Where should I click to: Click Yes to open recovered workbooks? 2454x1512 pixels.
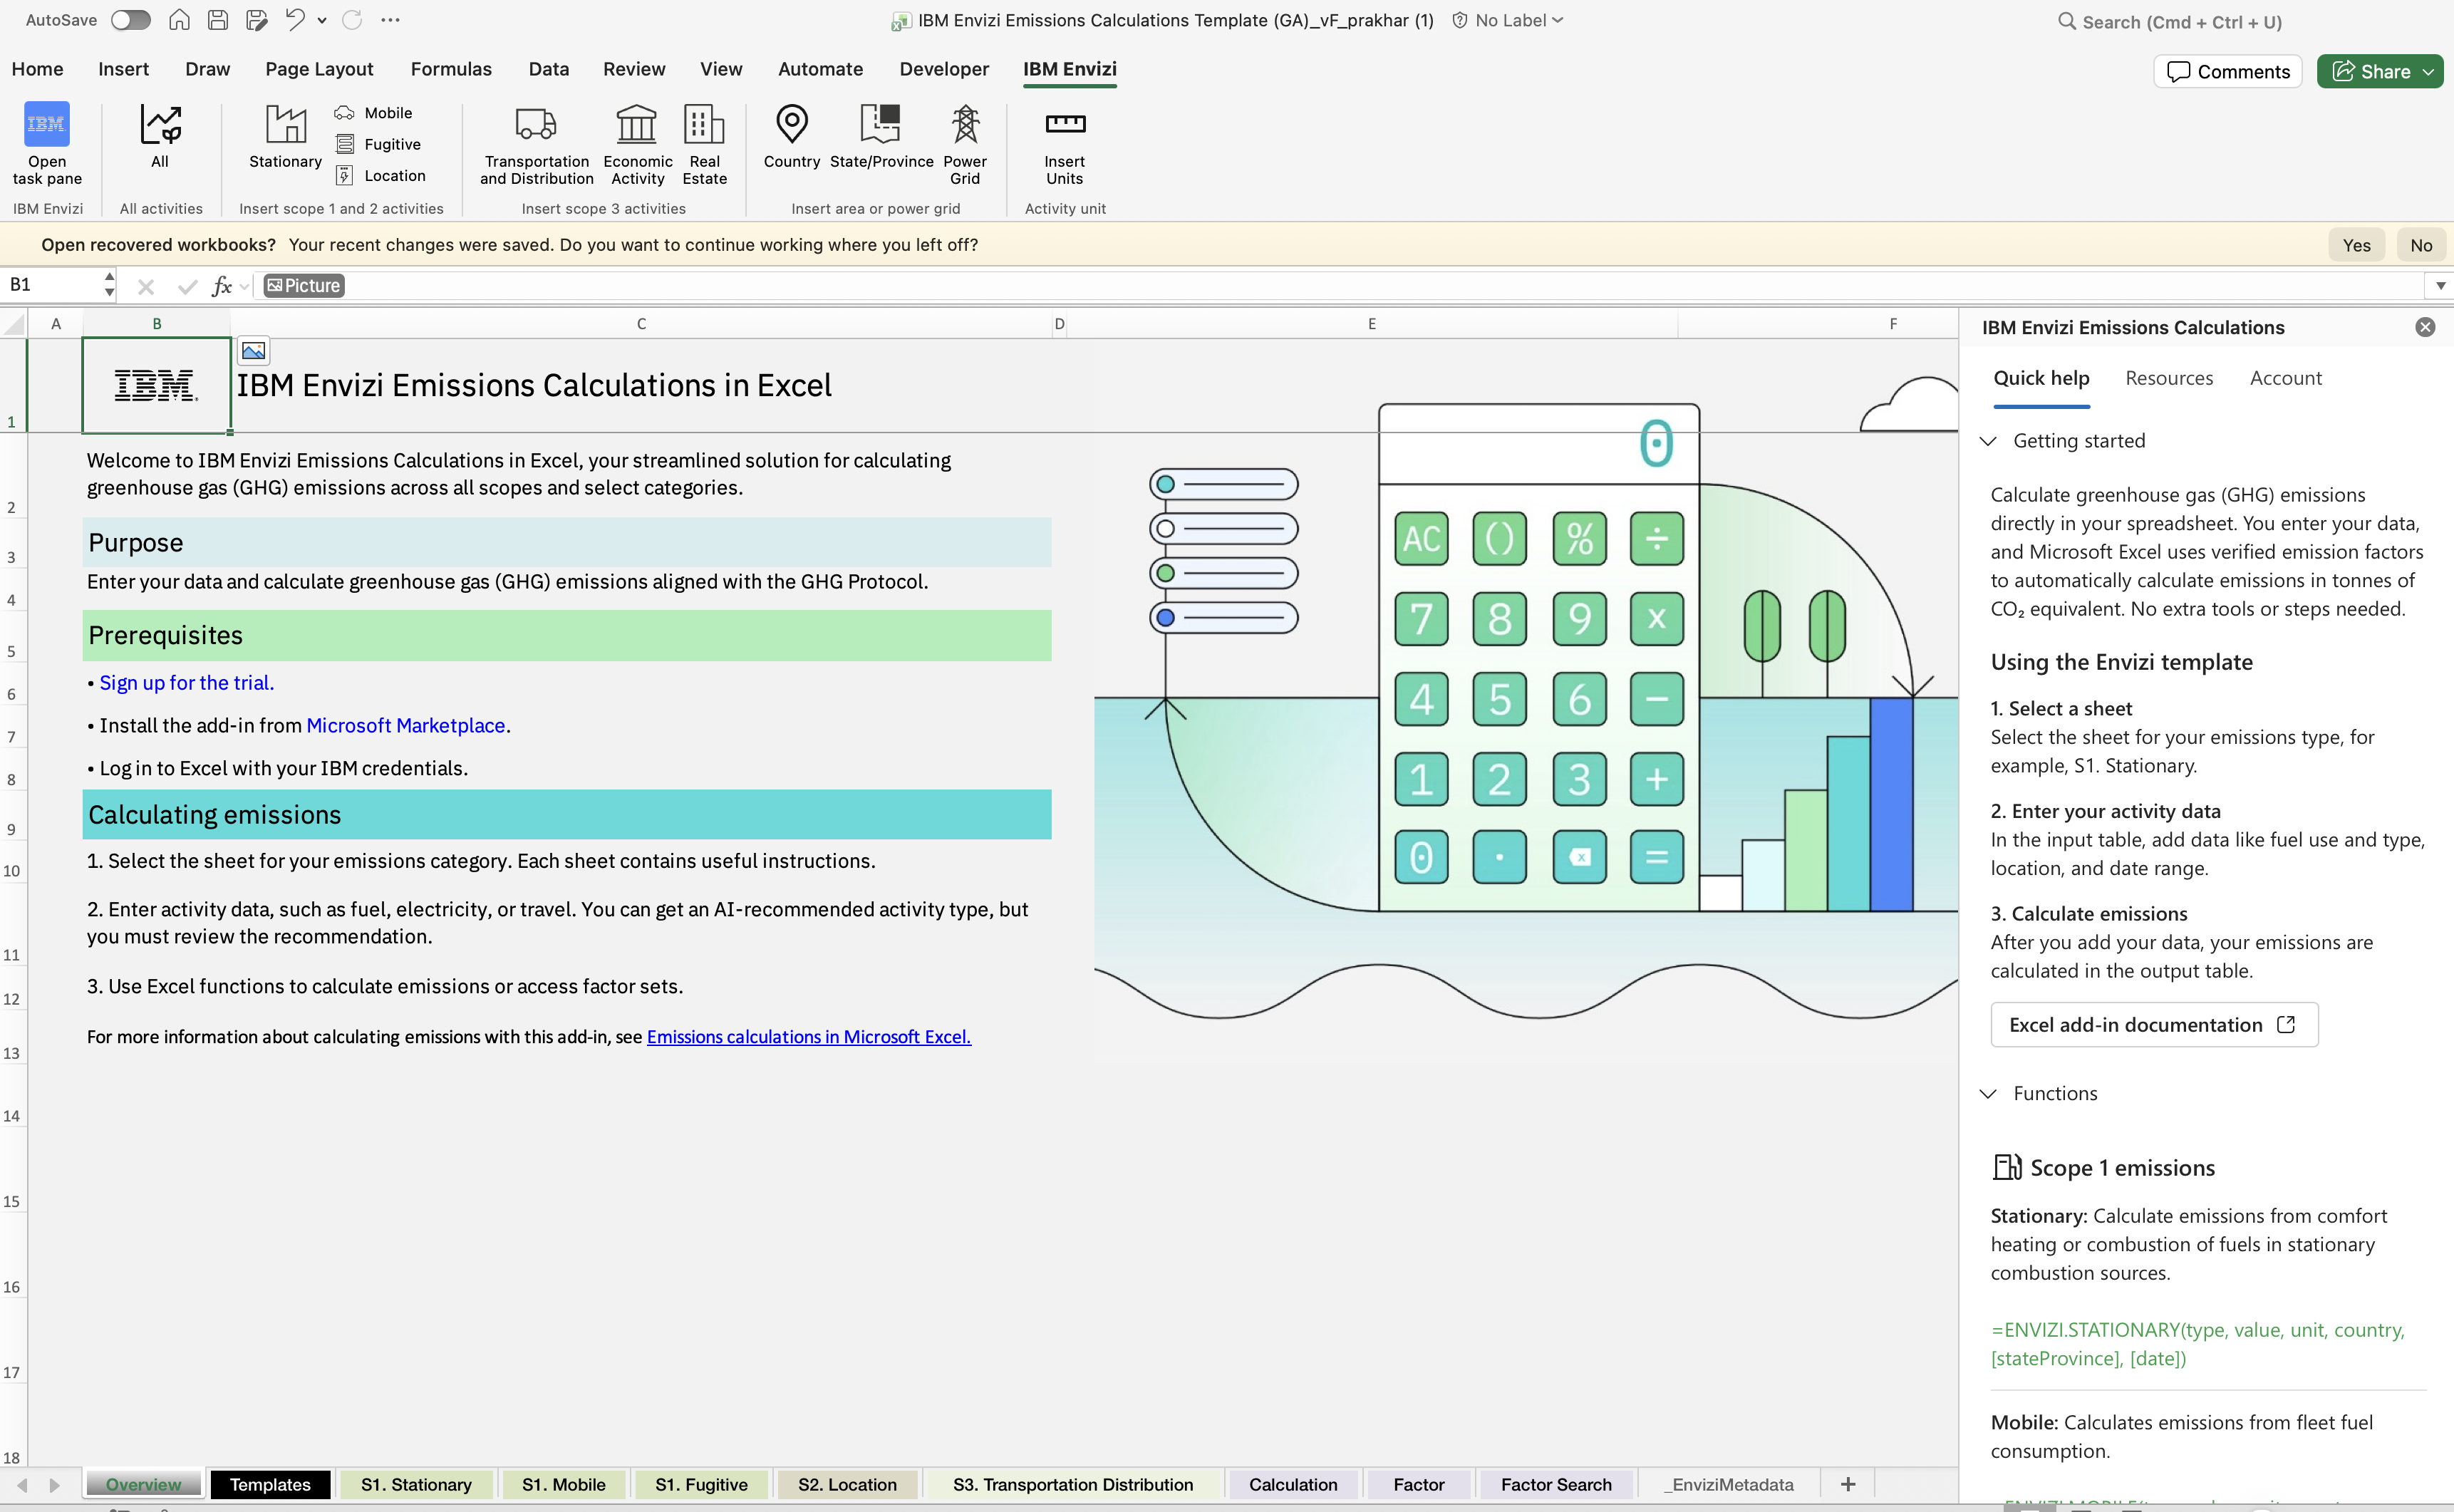pyautogui.click(x=2356, y=245)
